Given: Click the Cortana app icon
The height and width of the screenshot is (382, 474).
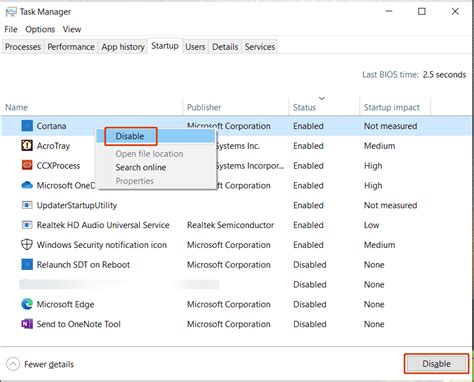Looking at the screenshot, I should click(27, 126).
